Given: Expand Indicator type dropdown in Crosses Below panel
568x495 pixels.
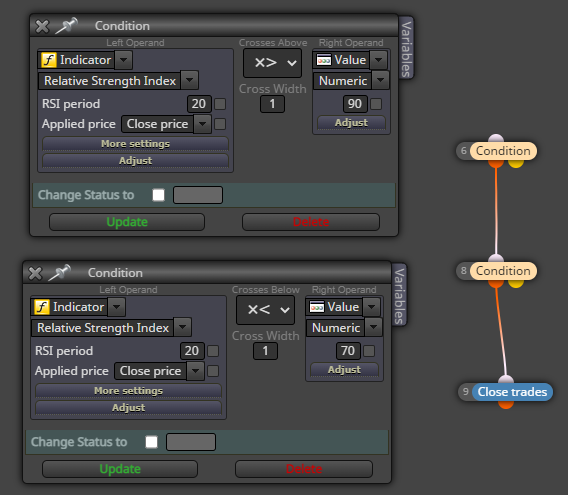Looking at the screenshot, I should point(117,307).
